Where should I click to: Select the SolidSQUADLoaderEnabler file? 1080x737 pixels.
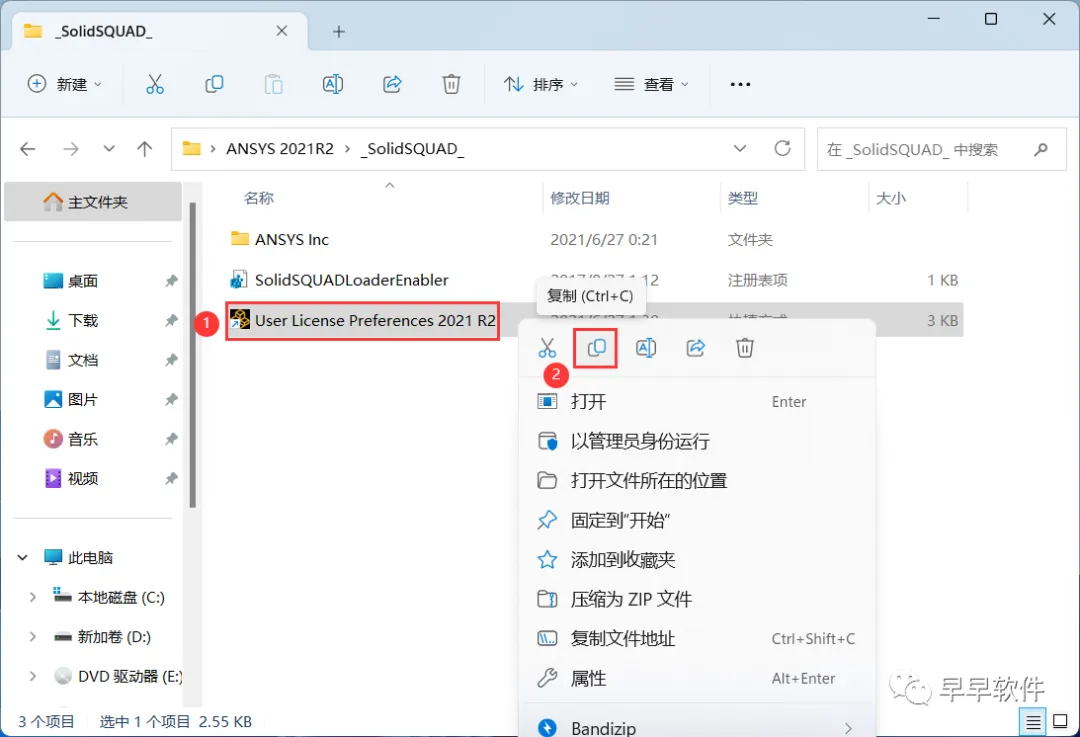coord(351,280)
